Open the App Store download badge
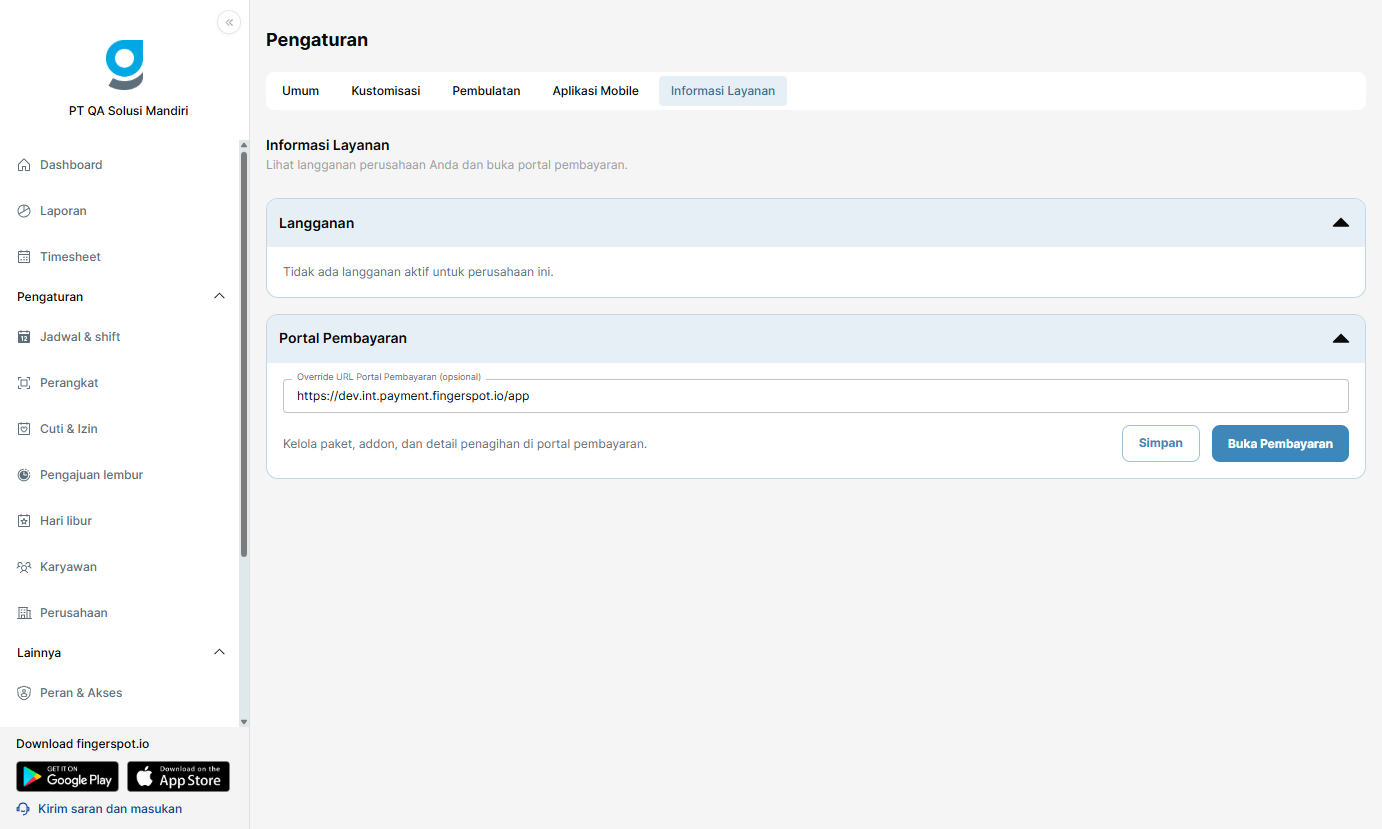This screenshot has width=1382, height=829. [178, 777]
